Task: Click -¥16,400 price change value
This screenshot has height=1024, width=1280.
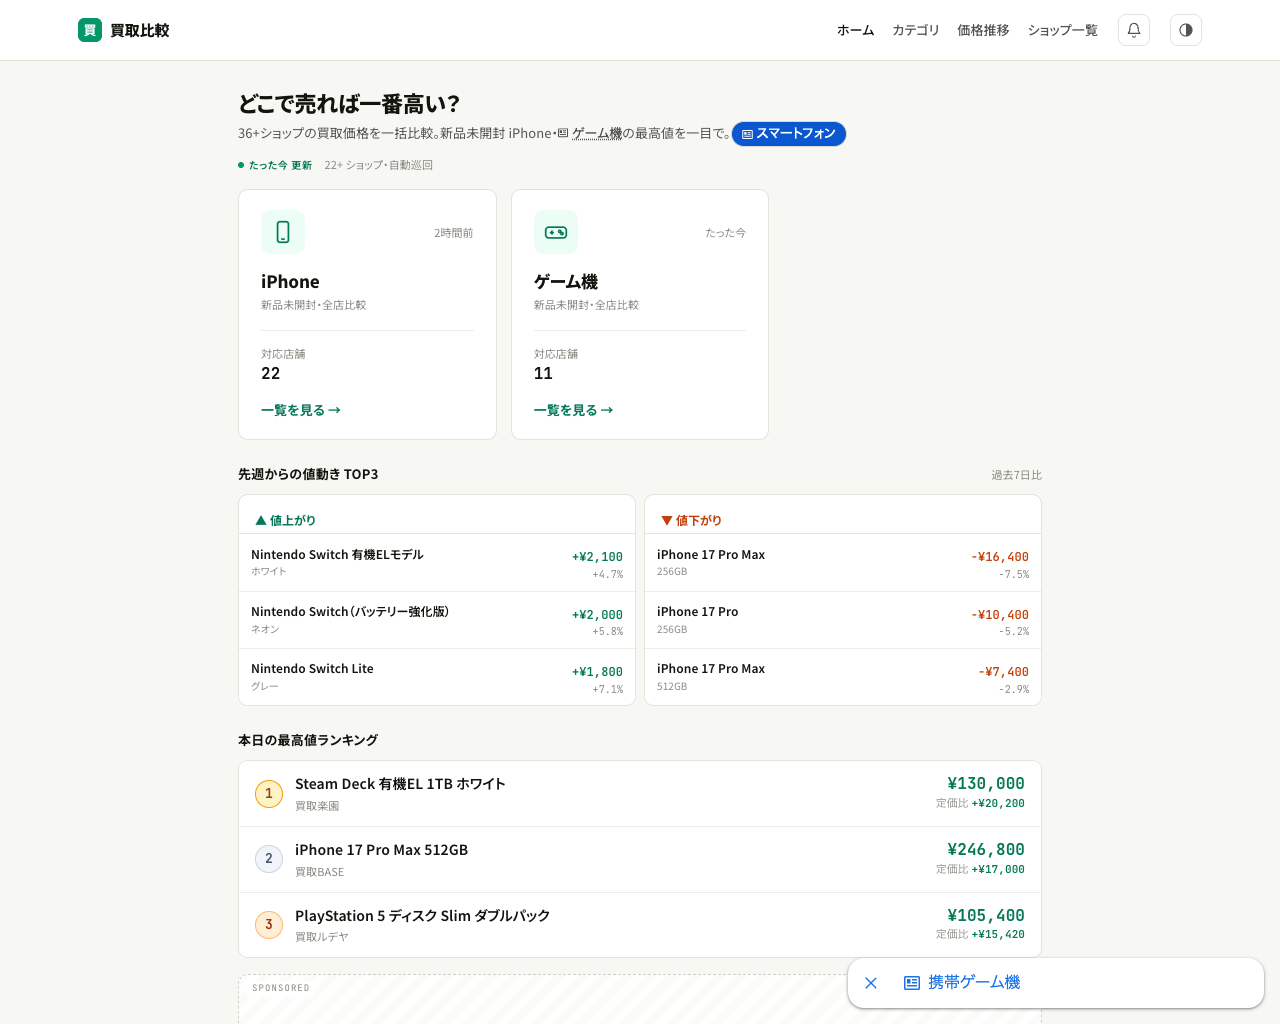Action: (1000, 557)
